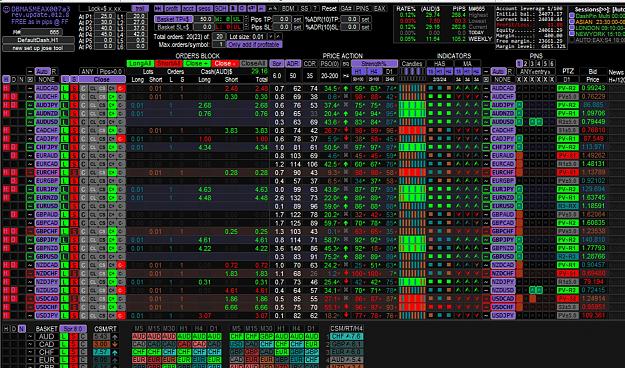This screenshot has width=625, height=368.
Task: Click the fast-forward arrows icon left of profit
Action: pos(158,8)
